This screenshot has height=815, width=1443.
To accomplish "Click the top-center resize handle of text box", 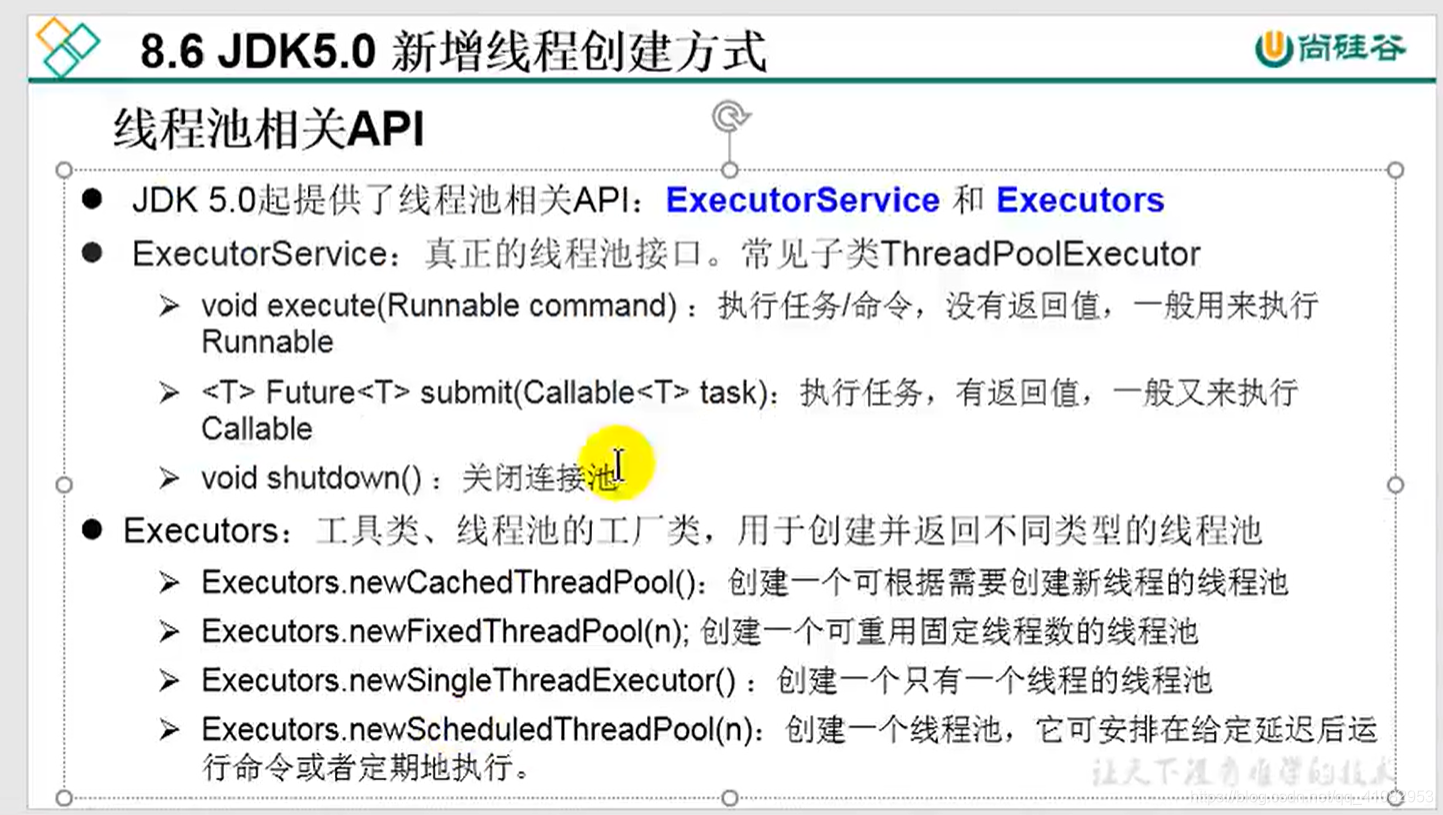I will click(730, 170).
